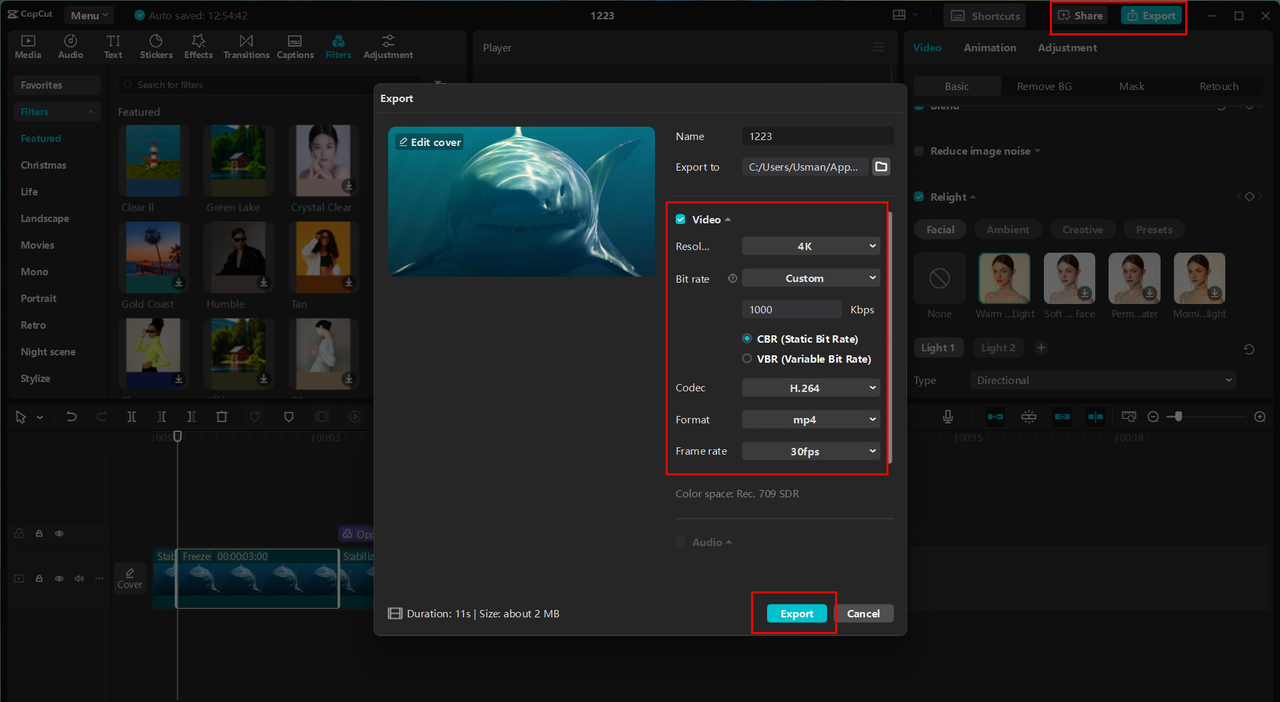
Task: Switch to the Animation tab
Action: click(x=990, y=48)
